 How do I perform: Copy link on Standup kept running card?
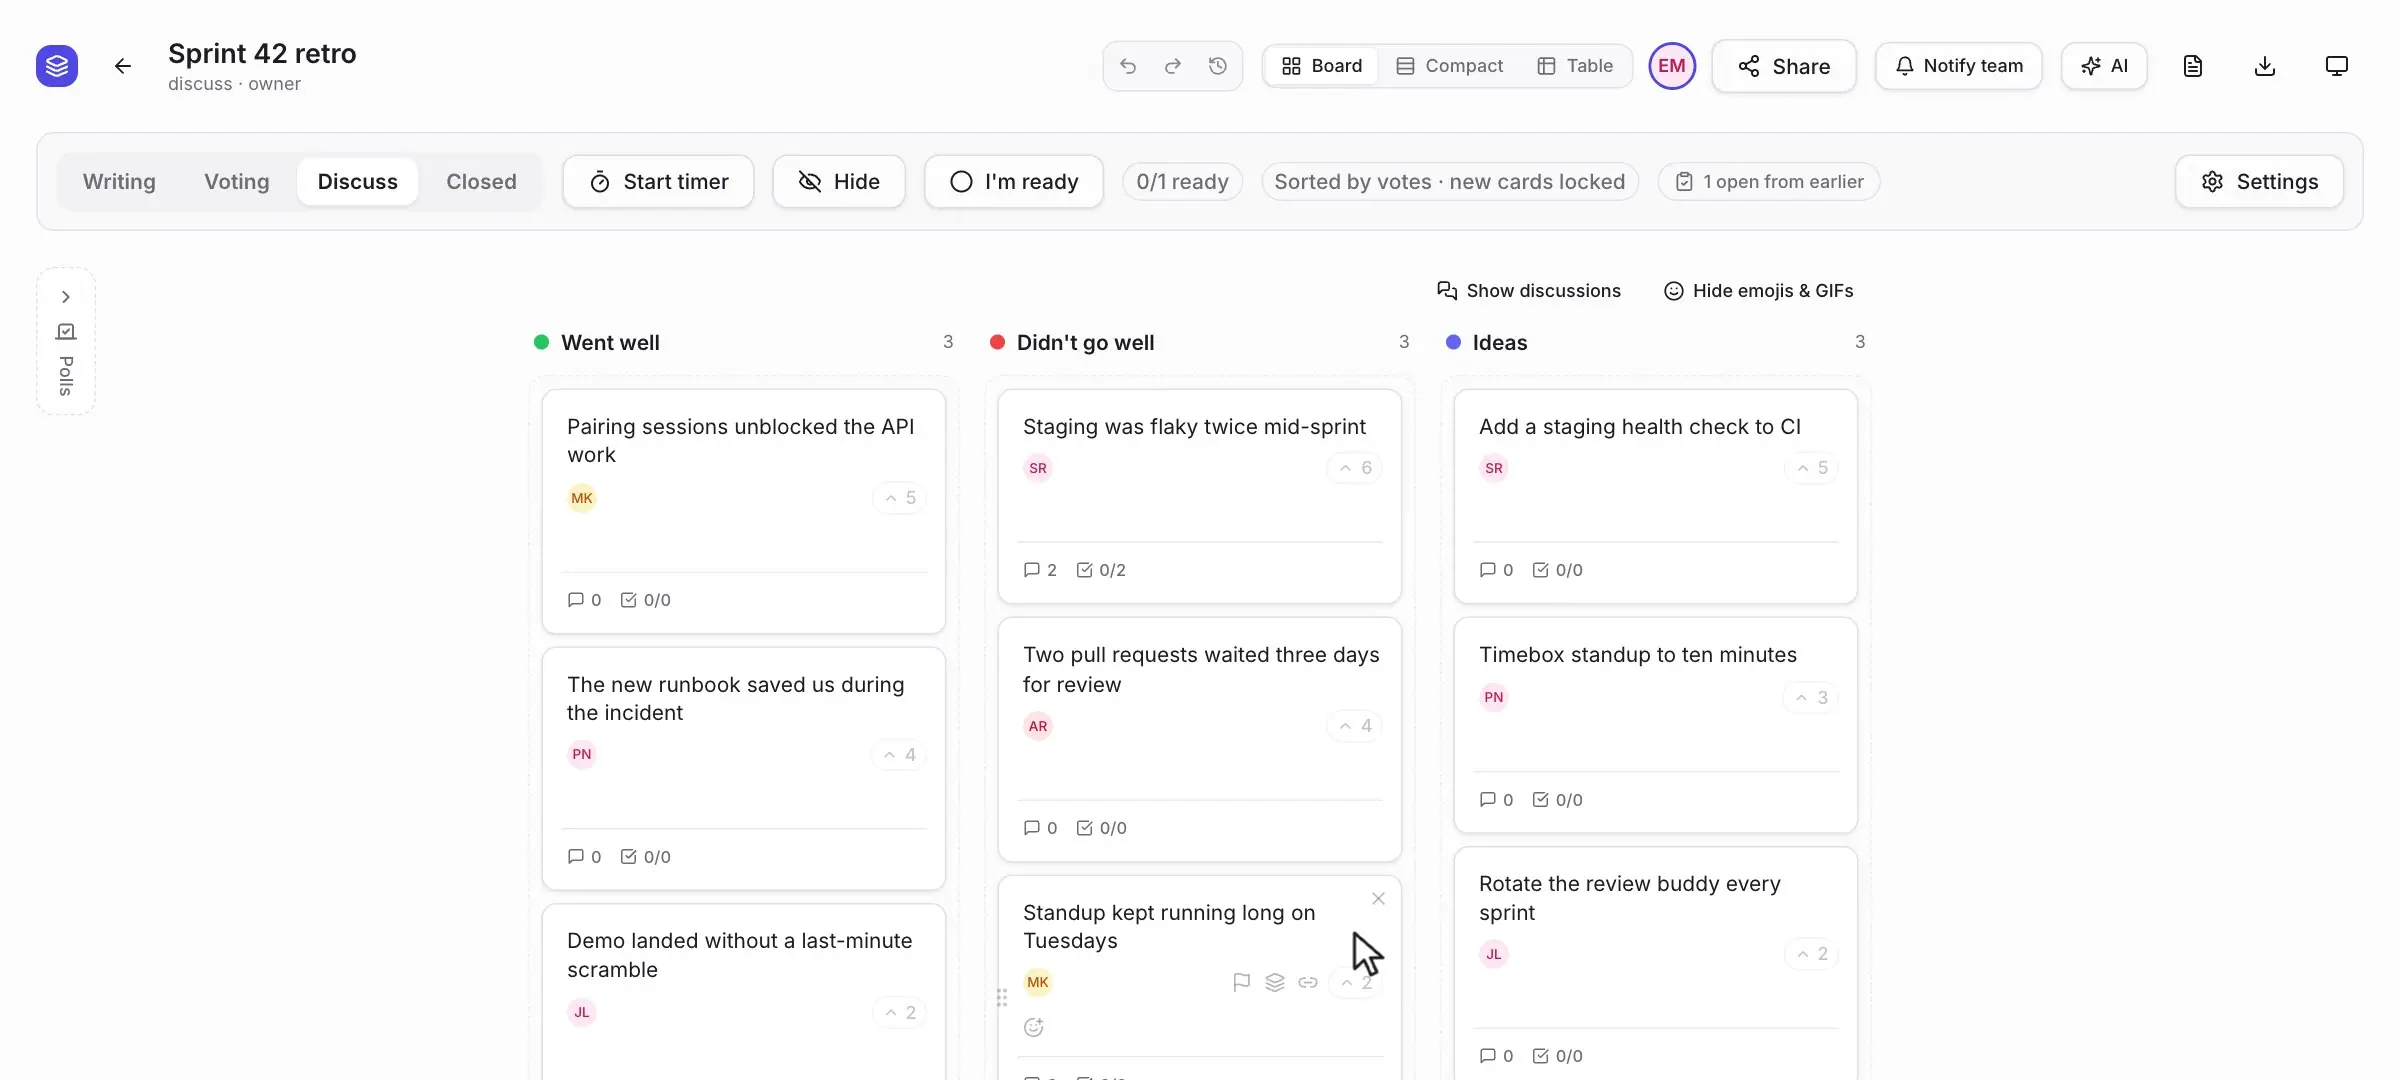tap(1308, 982)
